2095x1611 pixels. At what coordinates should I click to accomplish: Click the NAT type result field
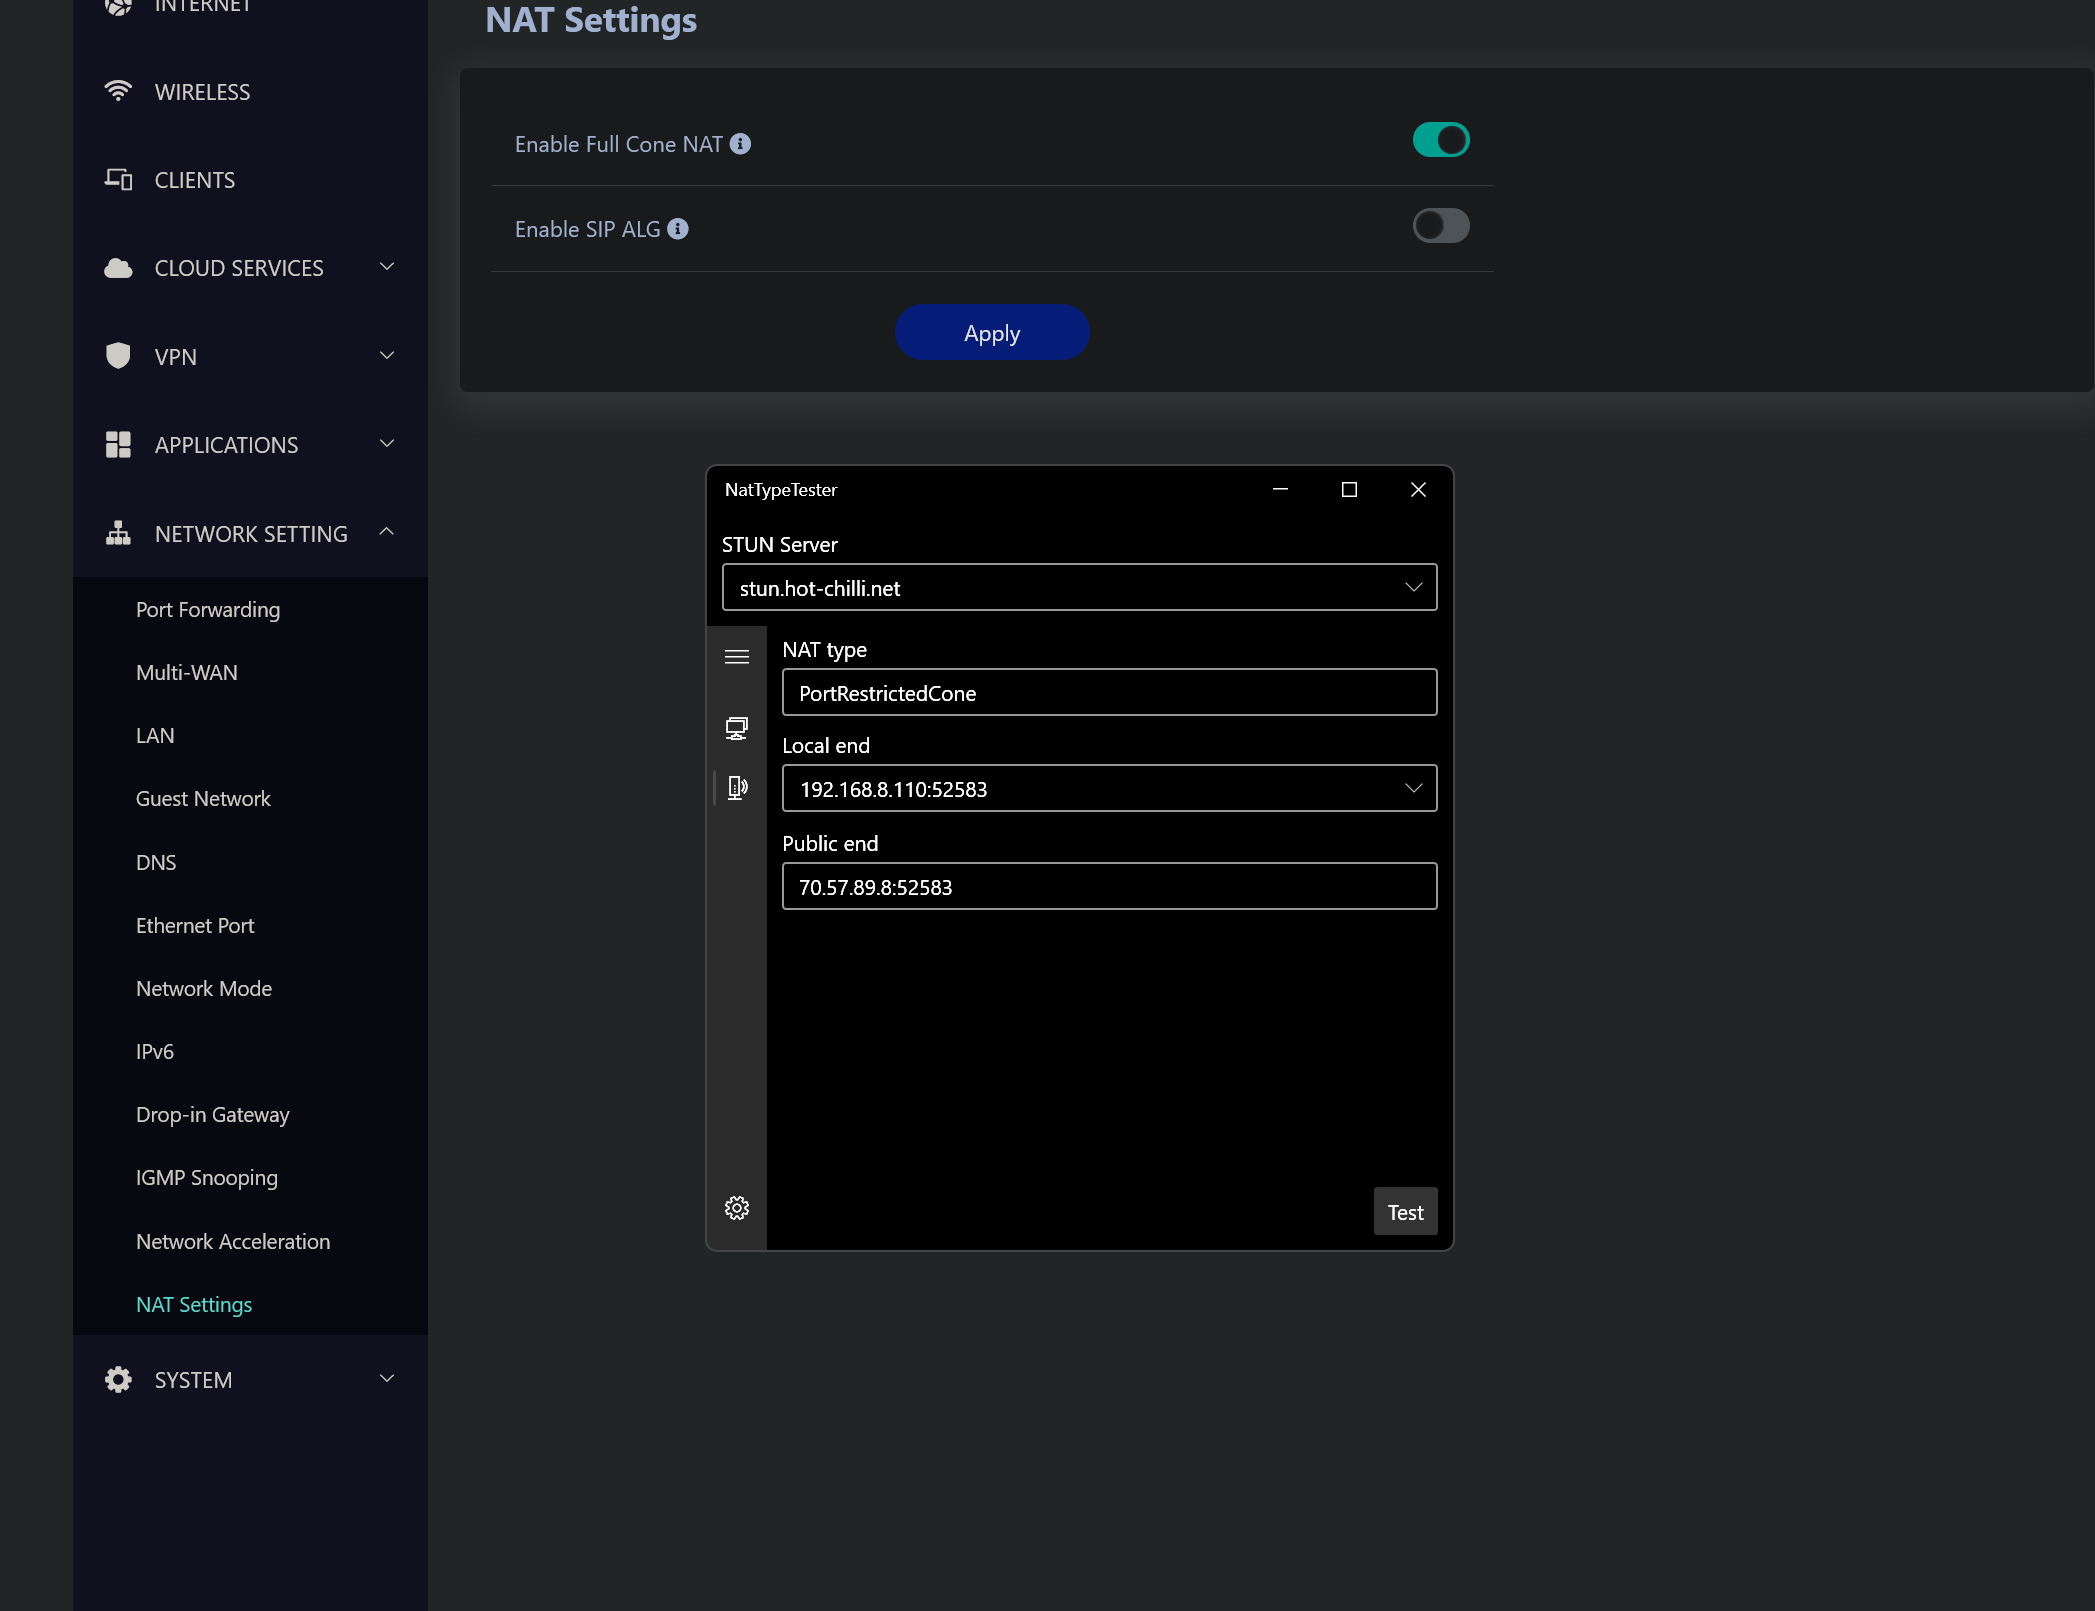coord(1110,693)
